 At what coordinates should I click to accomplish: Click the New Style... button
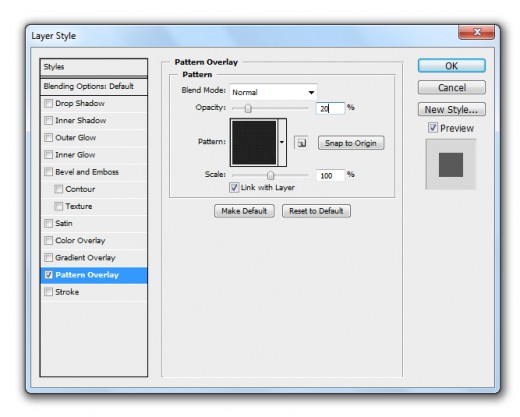[452, 109]
